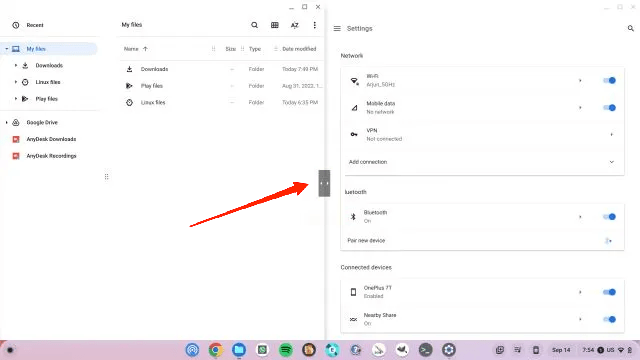Viewport: 640px width, 360px height.
Task: Click the sidebar resize handle in Files
Action: point(107,177)
